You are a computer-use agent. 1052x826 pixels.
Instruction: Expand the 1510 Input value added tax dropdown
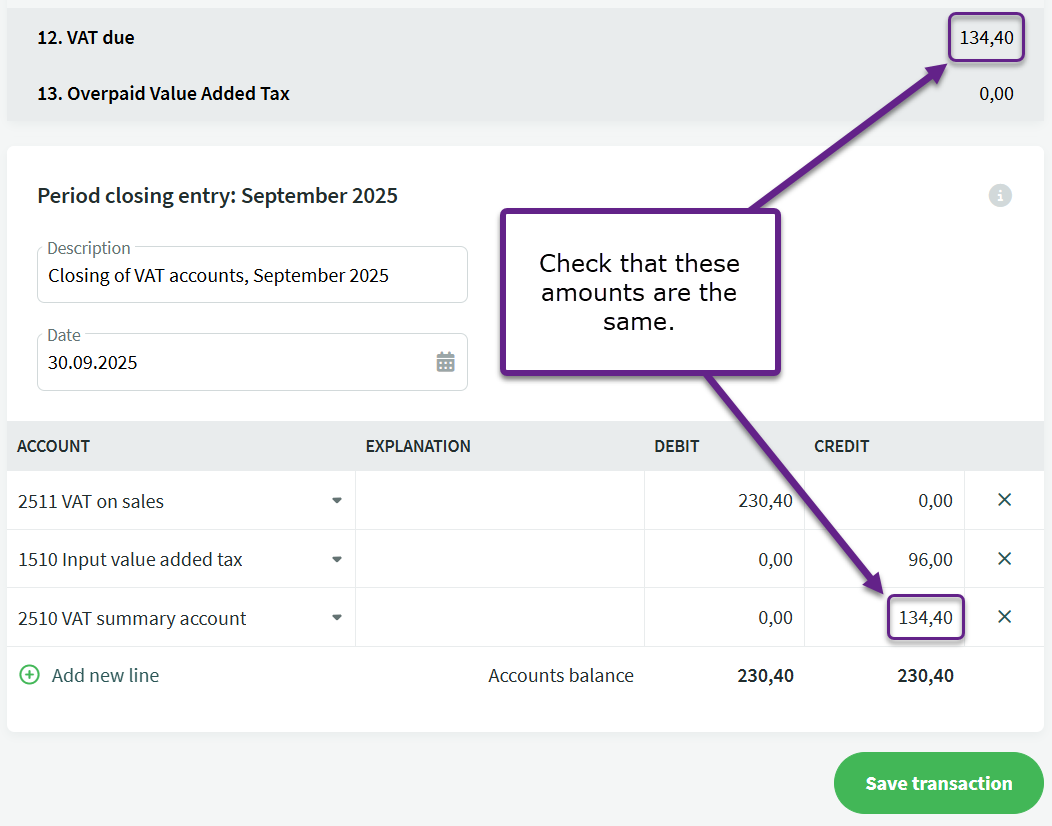click(337, 559)
